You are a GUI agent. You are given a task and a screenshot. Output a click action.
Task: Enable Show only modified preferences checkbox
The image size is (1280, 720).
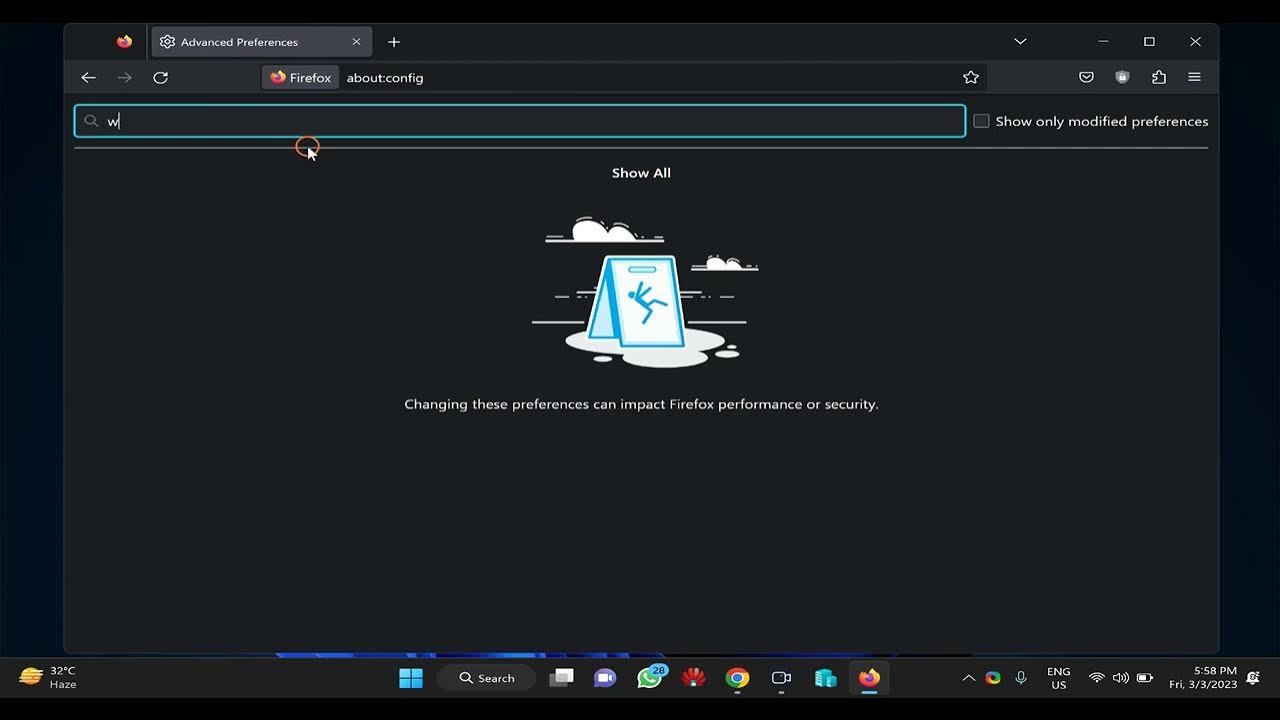[x=981, y=121]
